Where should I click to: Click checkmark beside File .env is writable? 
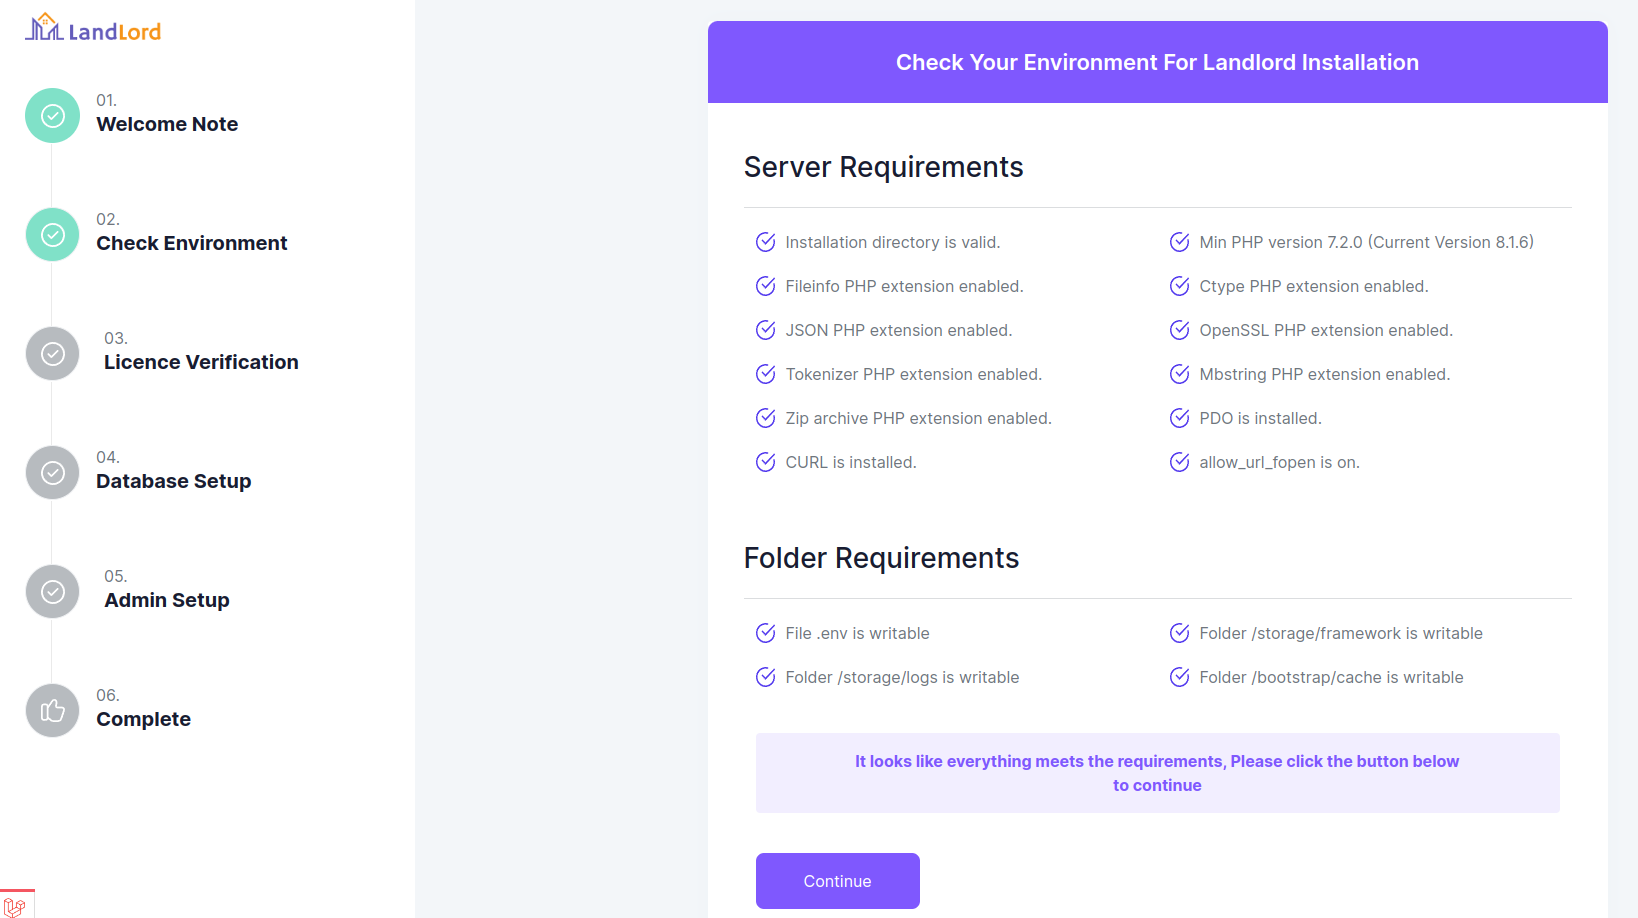point(765,633)
